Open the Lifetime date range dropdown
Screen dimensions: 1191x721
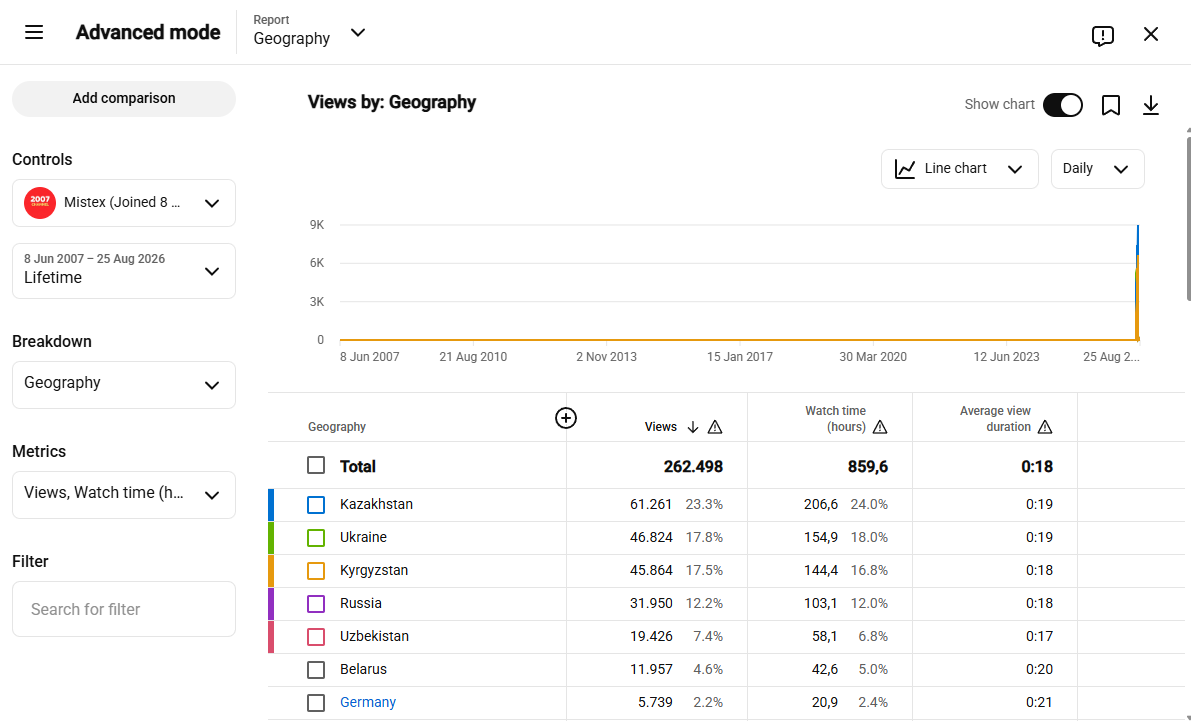point(124,270)
